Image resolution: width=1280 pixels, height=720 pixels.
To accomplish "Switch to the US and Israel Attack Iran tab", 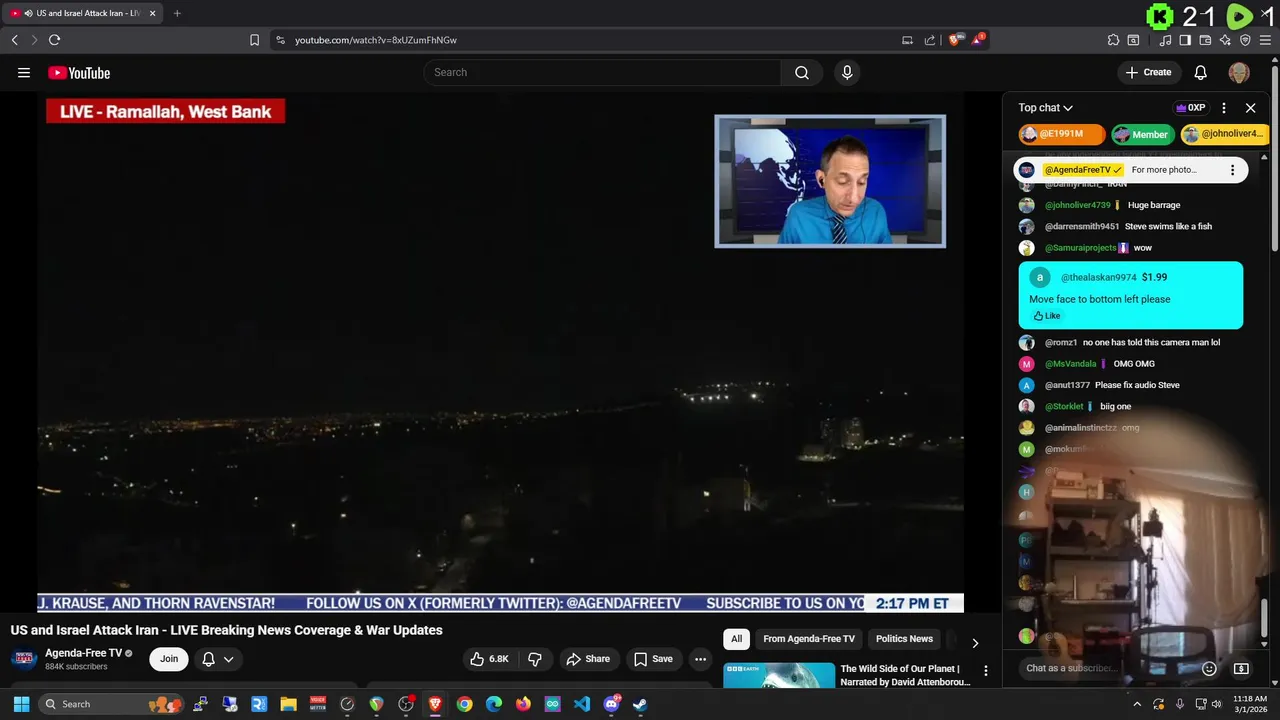I will pyautogui.click(x=80, y=13).
